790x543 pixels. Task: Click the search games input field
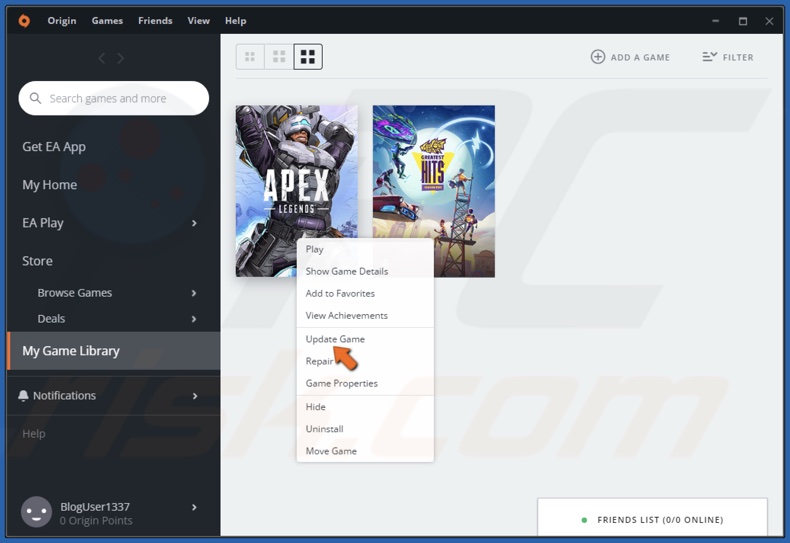114,98
